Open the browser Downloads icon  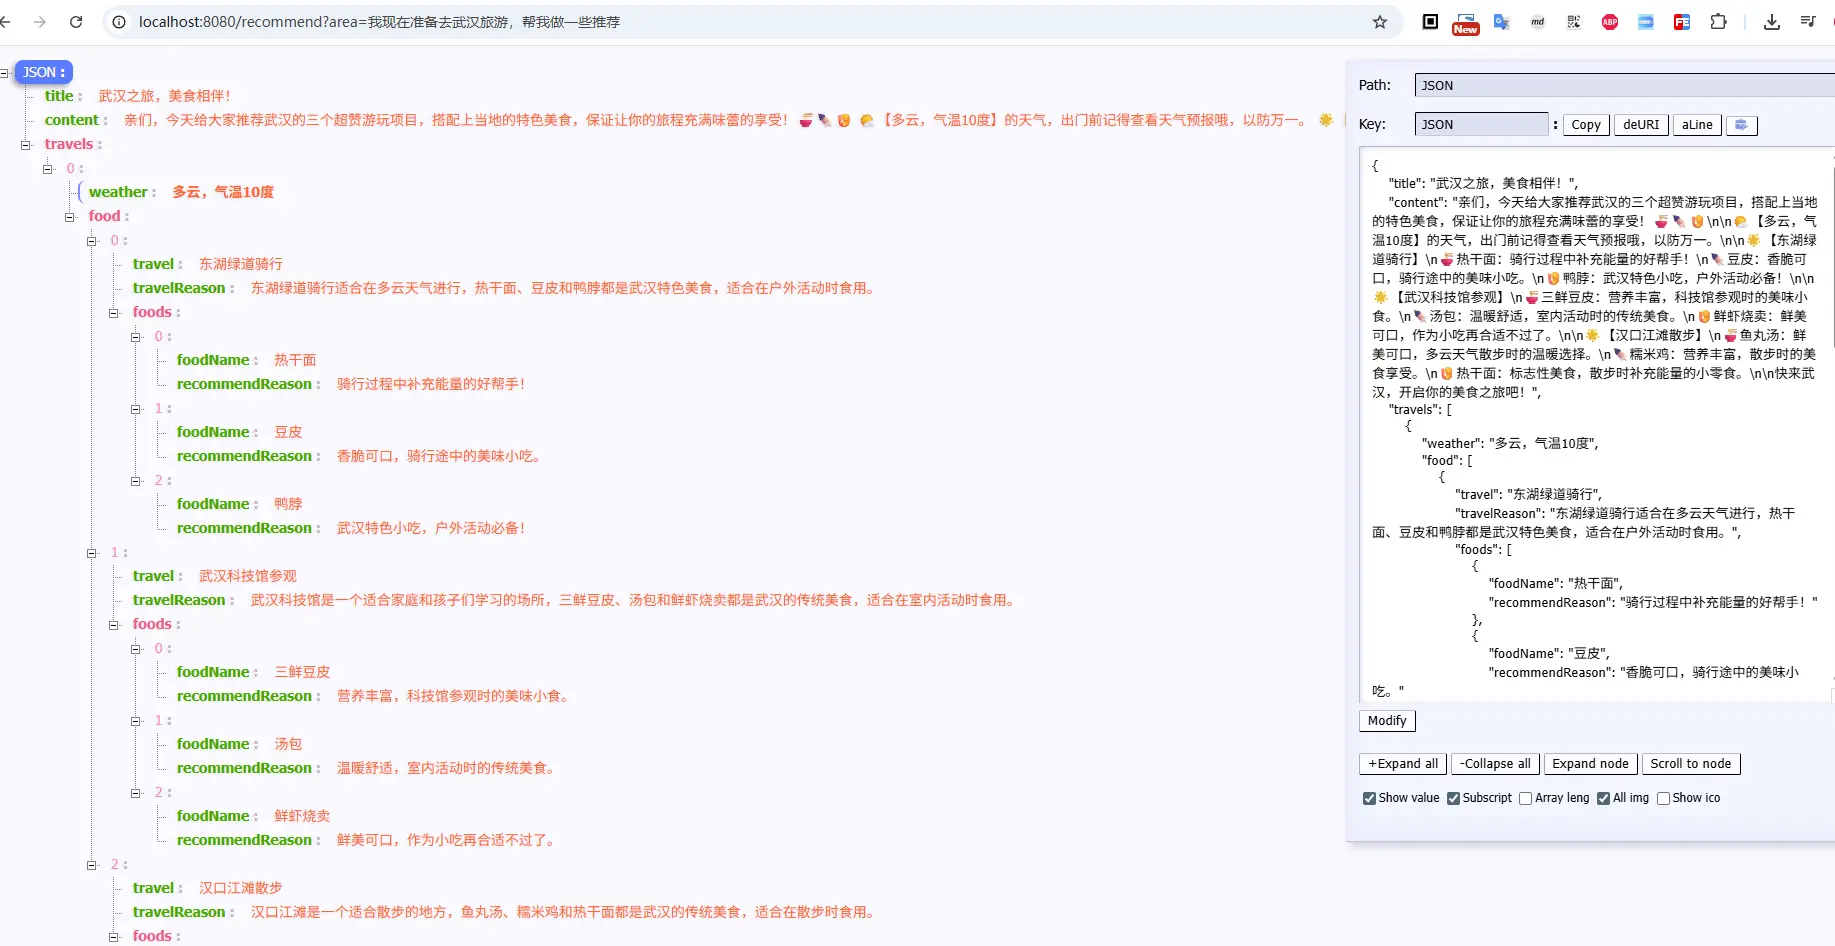tap(1772, 22)
